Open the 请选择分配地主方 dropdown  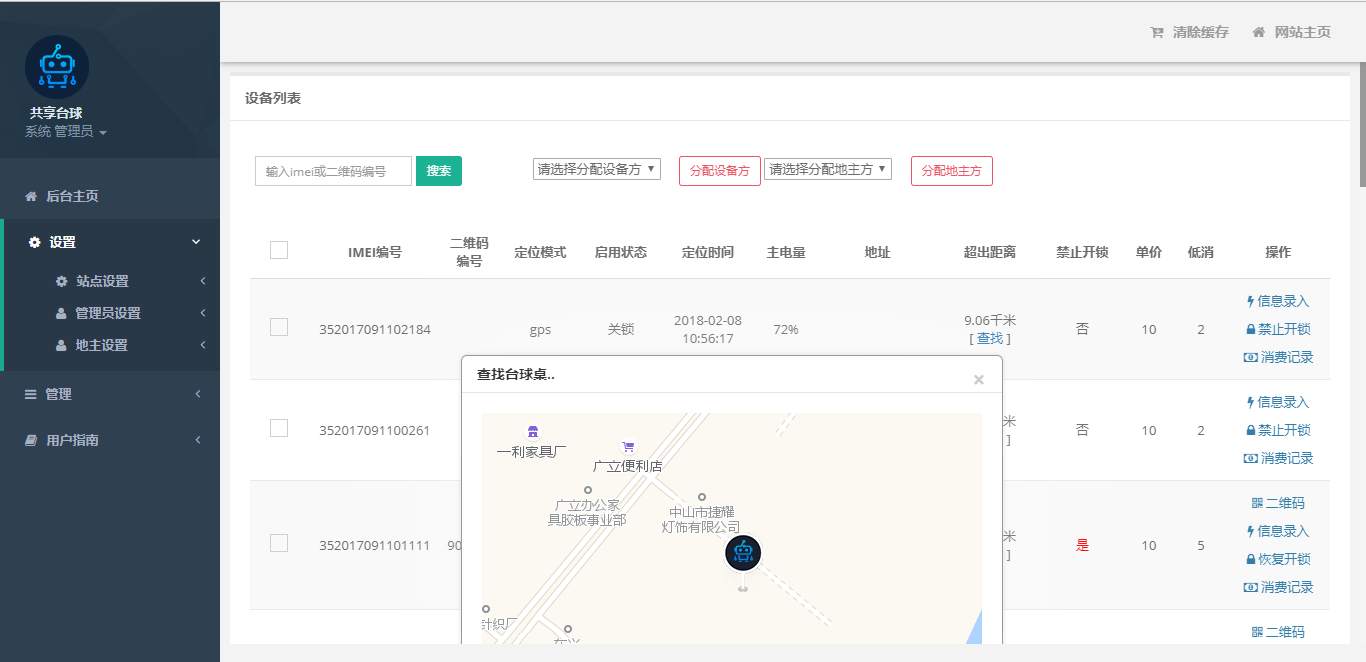click(828, 169)
